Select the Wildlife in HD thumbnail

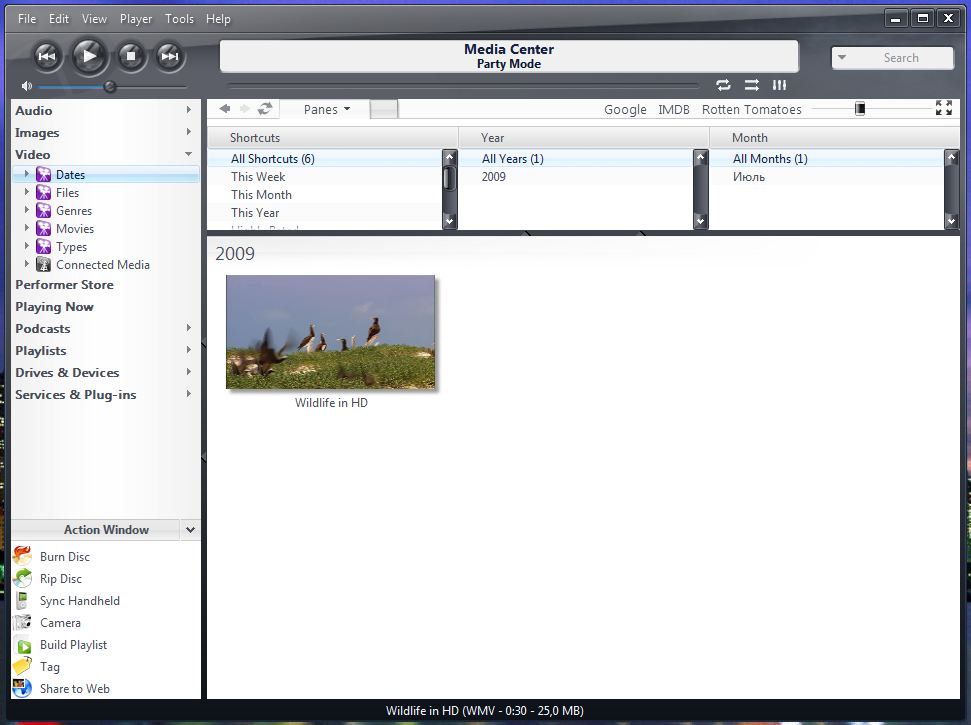pyautogui.click(x=331, y=332)
